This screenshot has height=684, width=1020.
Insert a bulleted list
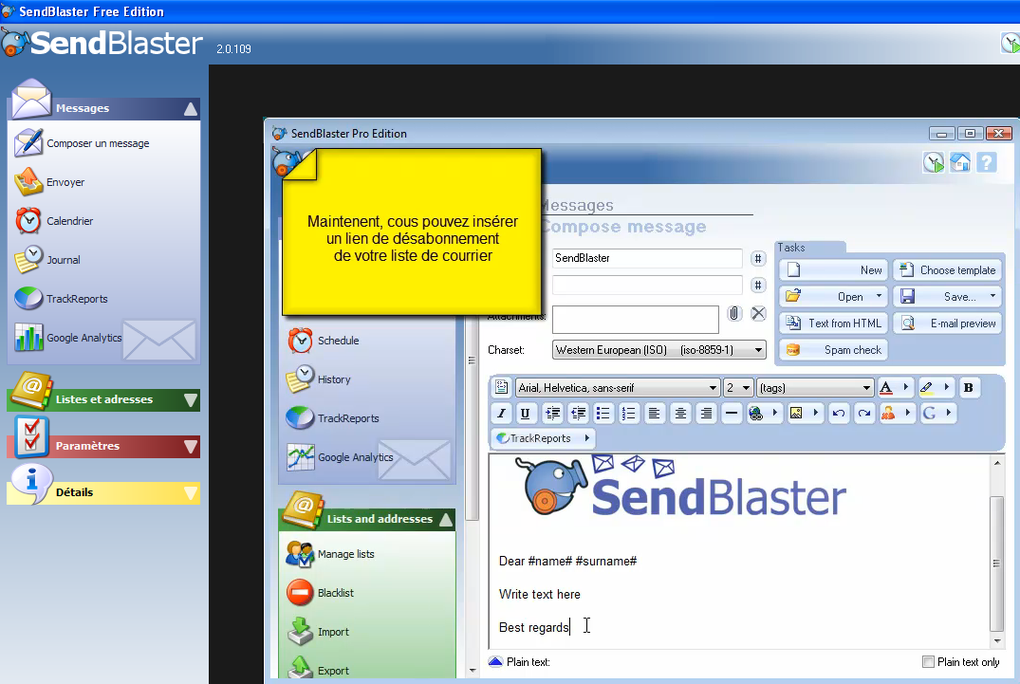(x=603, y=413)
